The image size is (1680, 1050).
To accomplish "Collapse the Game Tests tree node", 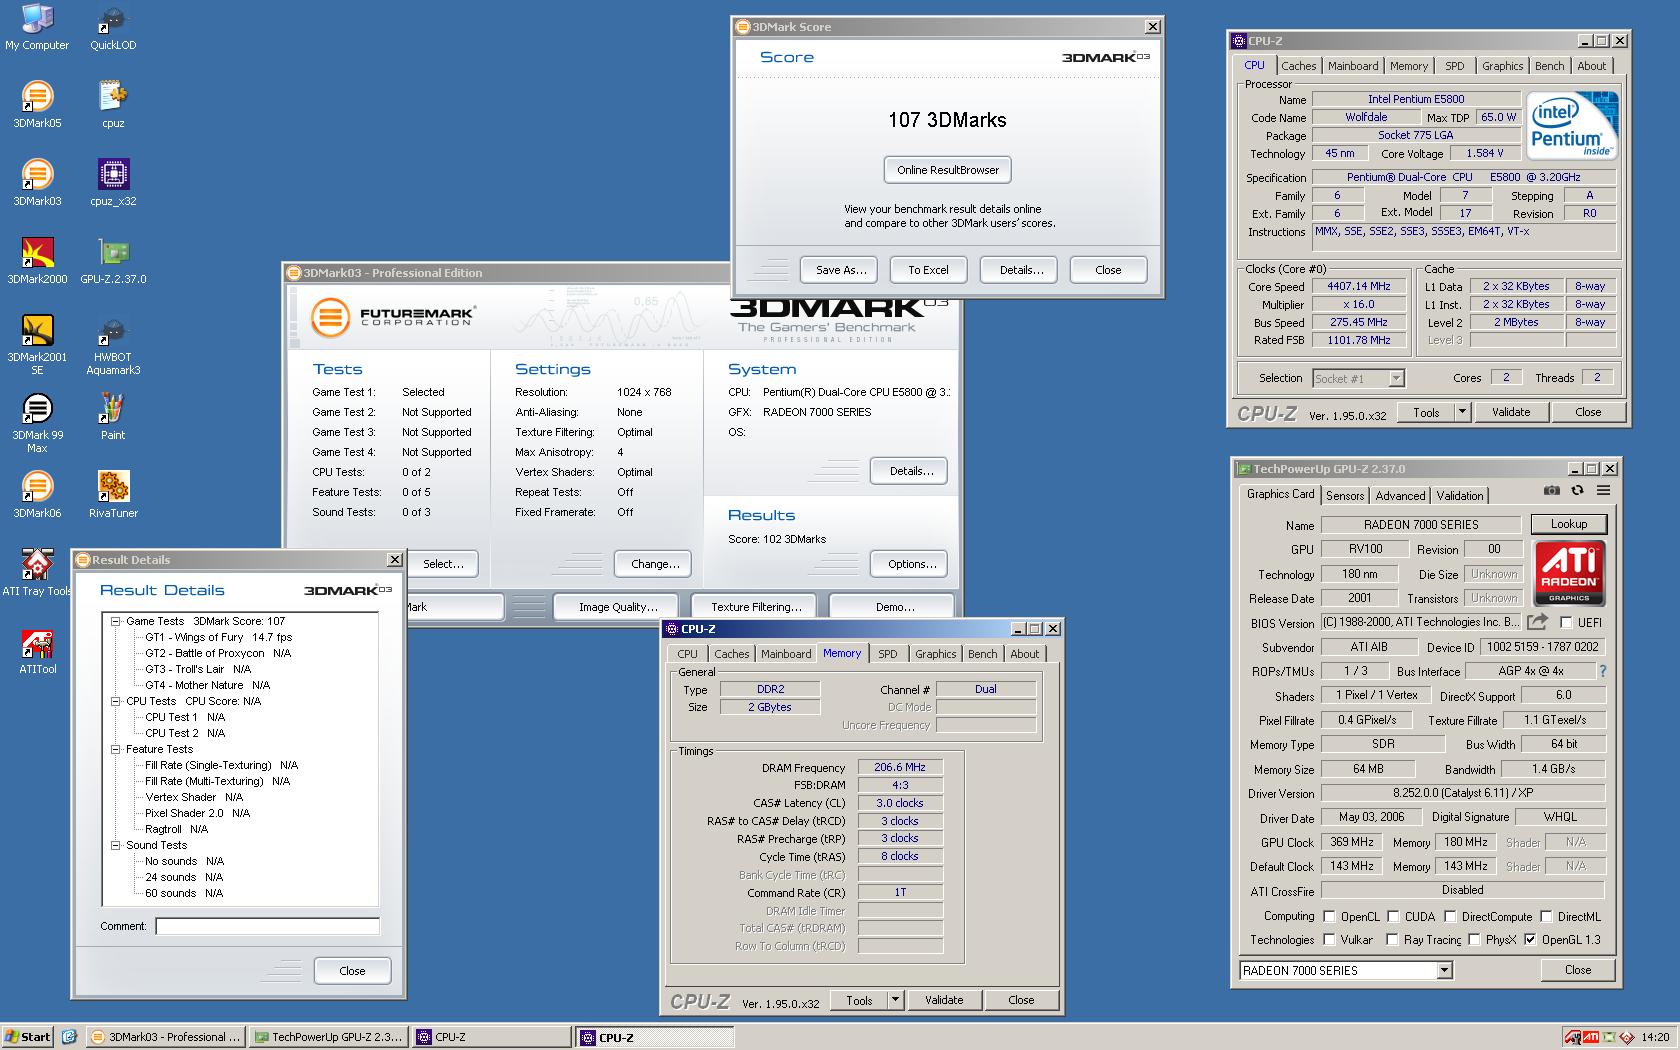I will (115, 621).
